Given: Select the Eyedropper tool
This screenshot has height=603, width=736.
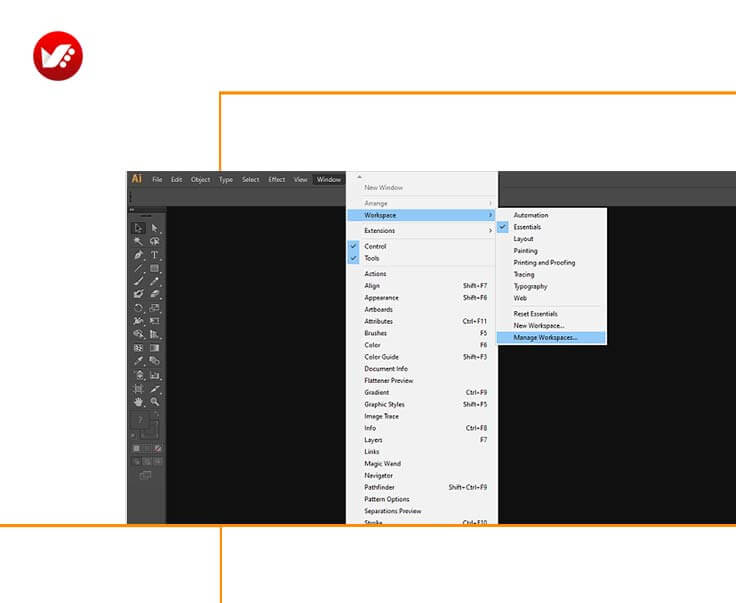Looking at the screenshot, I should [138, 361].
